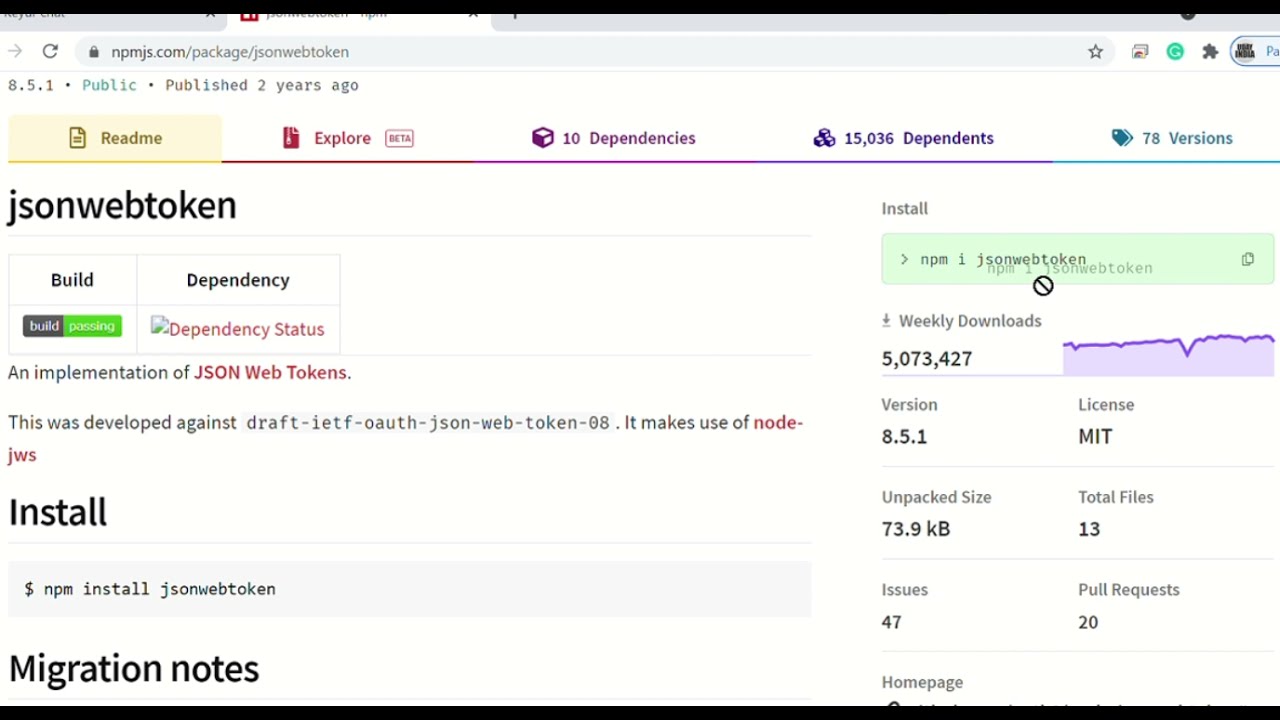Click the screenshot extension icon beside Grammarly

click(x=1140, y=52)
